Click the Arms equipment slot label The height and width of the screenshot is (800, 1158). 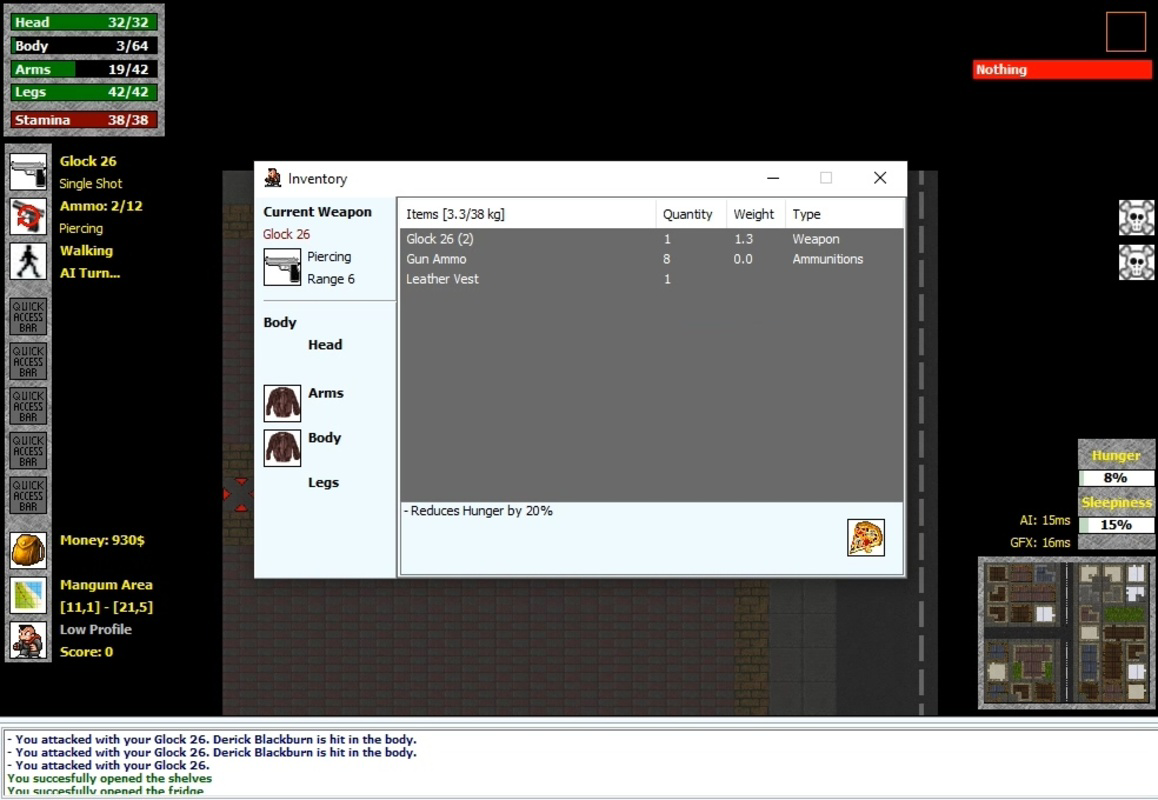coord(326,393)
